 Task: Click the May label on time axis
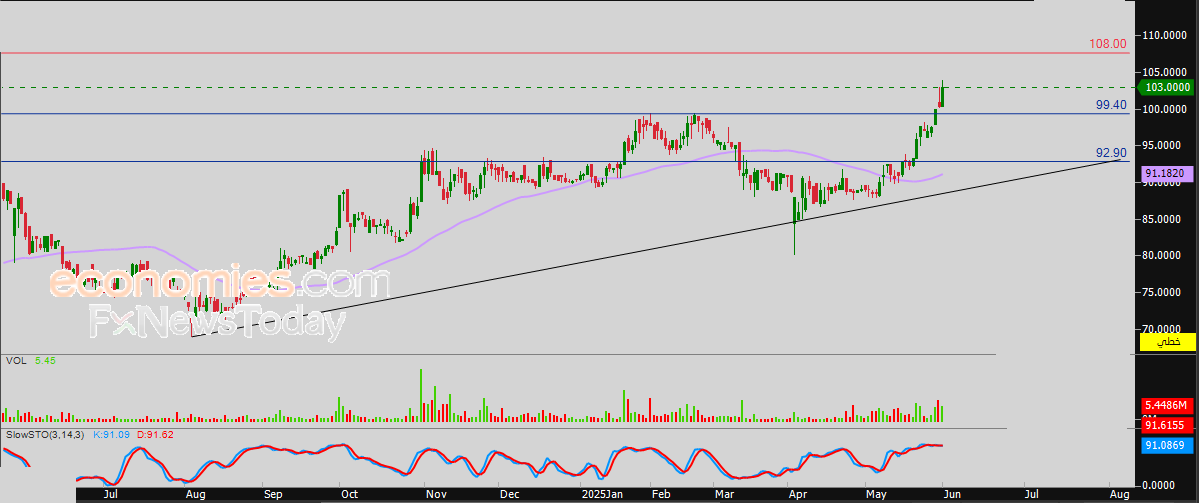coord(876,495)
